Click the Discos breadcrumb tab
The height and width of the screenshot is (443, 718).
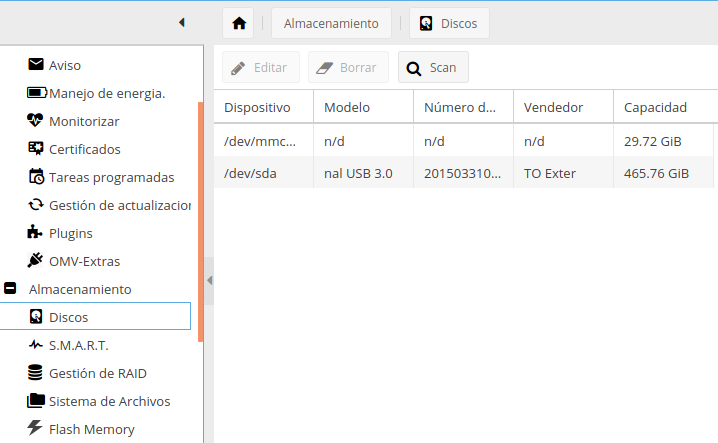(x=449, y=23)
